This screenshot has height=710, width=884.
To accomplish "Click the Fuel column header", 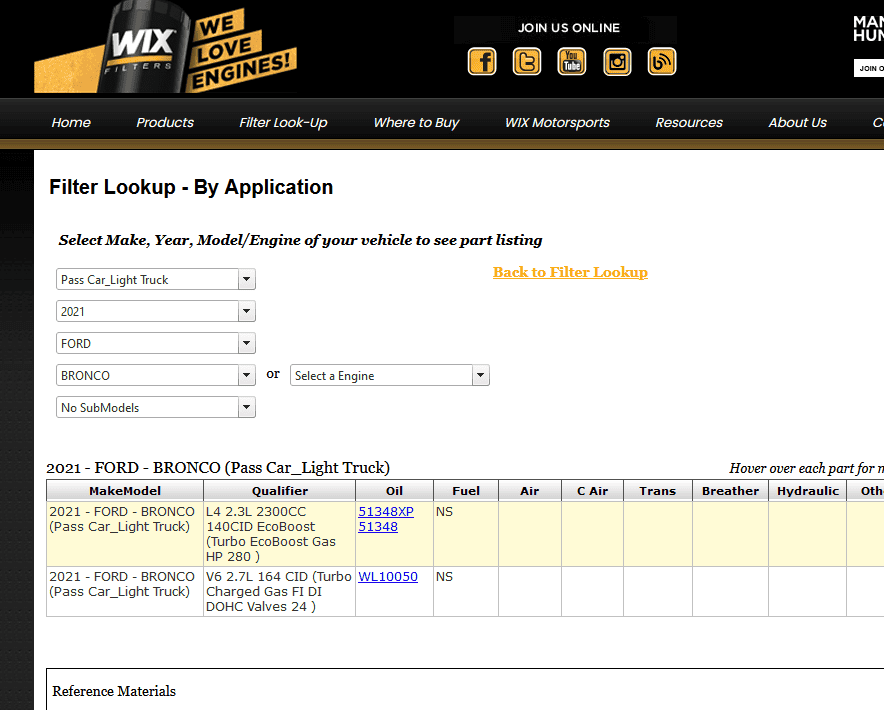I will (466, 491).
